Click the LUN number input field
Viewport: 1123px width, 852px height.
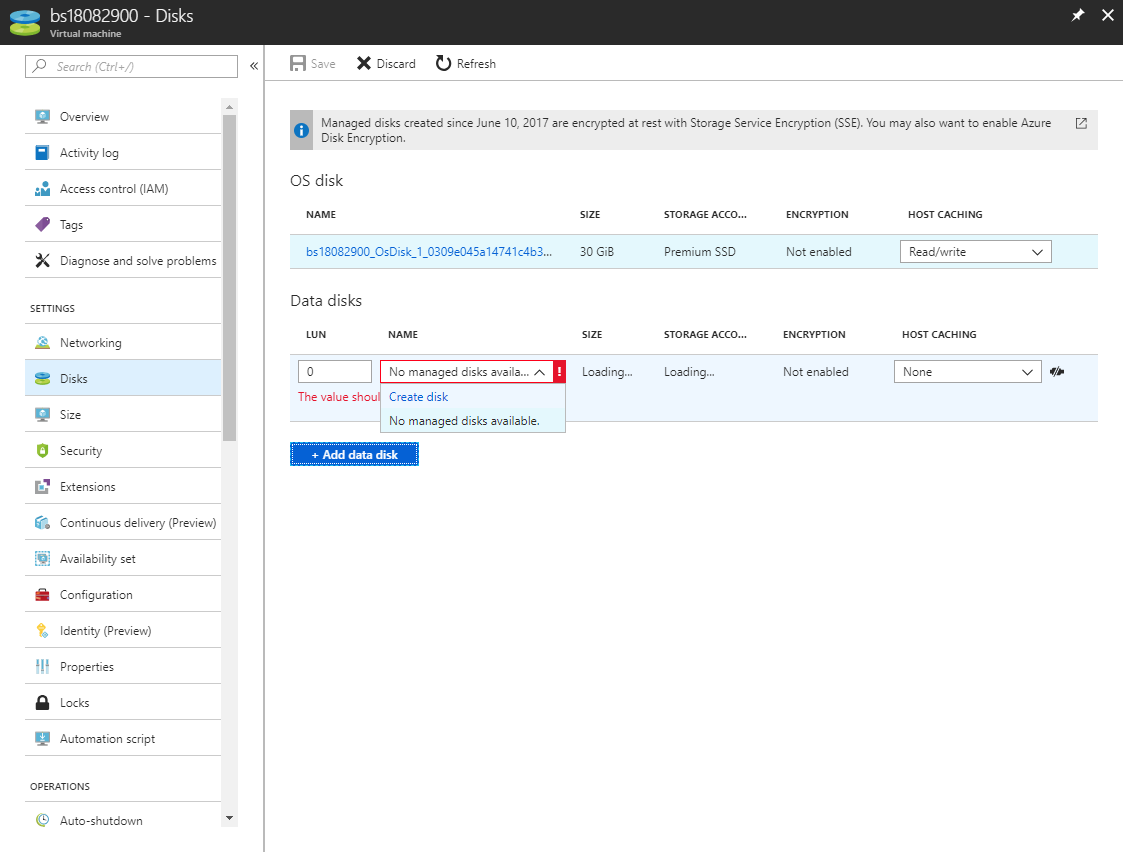[x=335, y=372]
